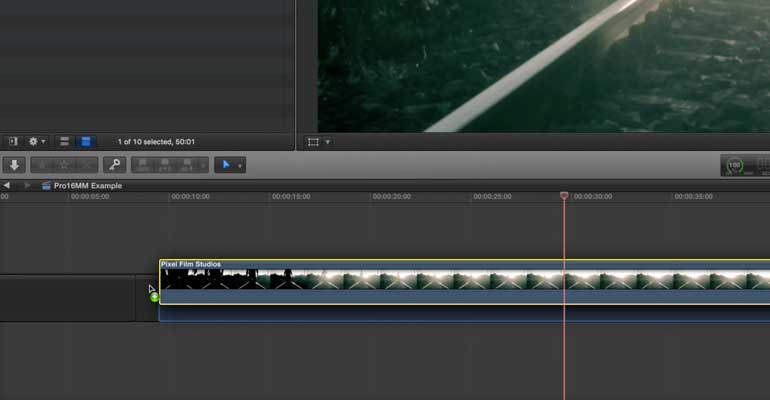
Task: Click the gear action menu icon
Action: [x=33, y=141]
